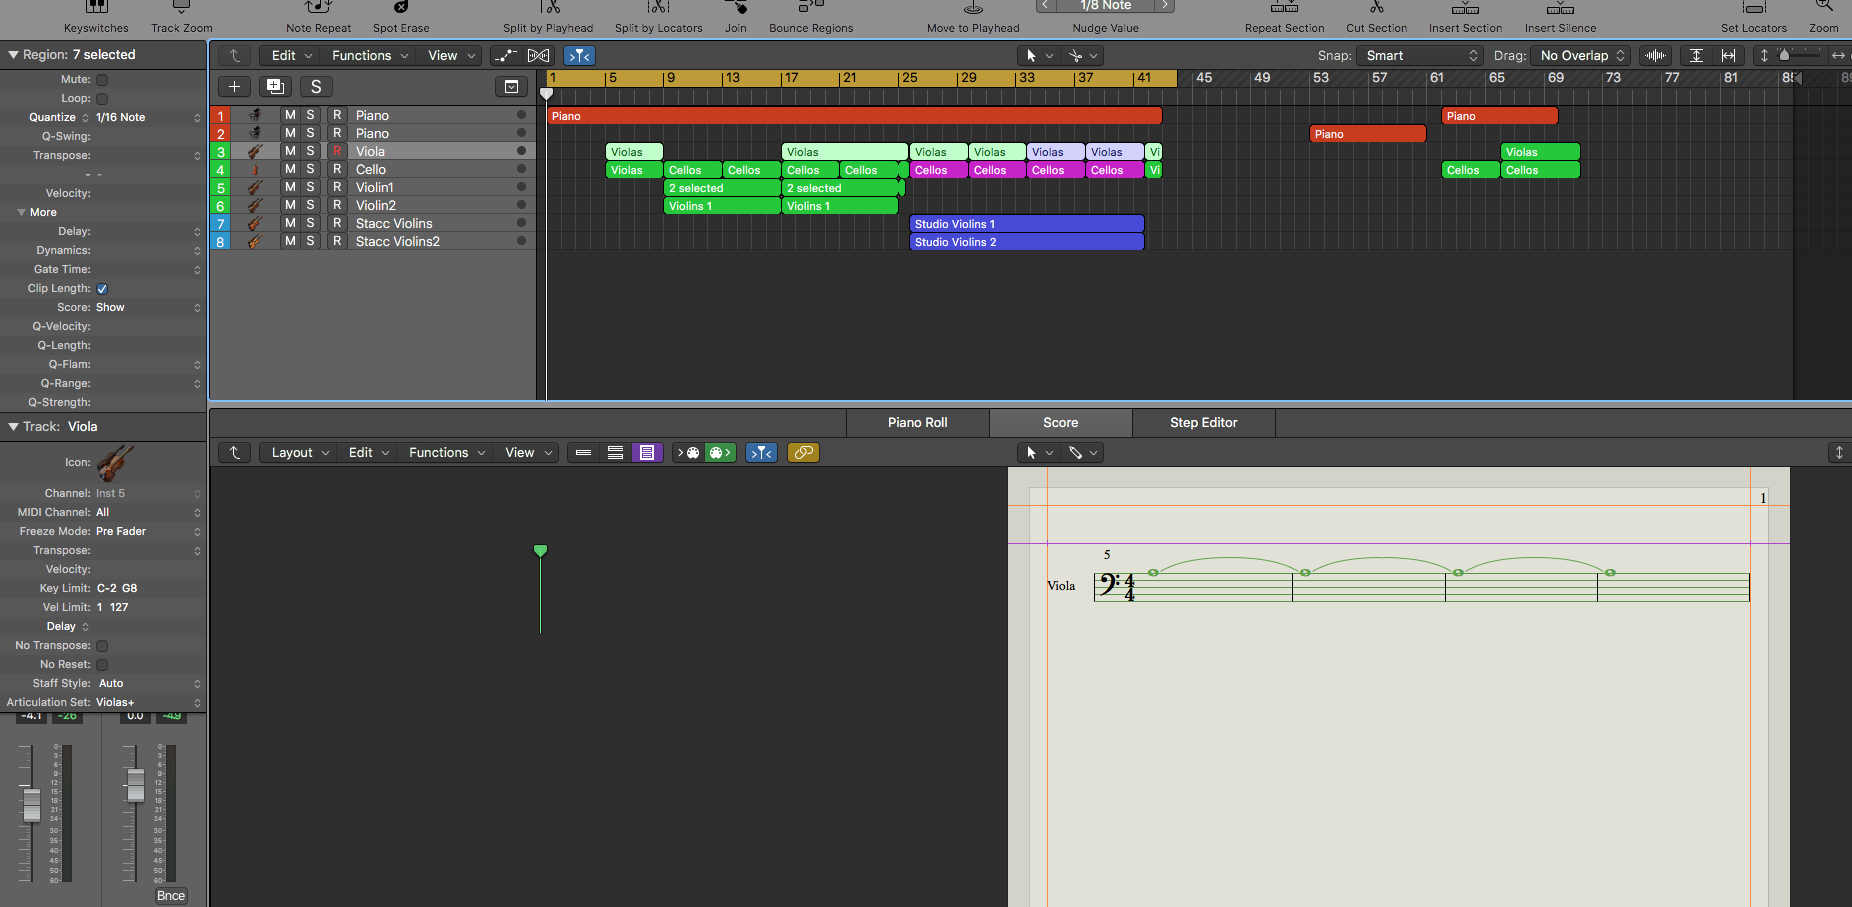Enable the Clip Length checkbox

102,289
